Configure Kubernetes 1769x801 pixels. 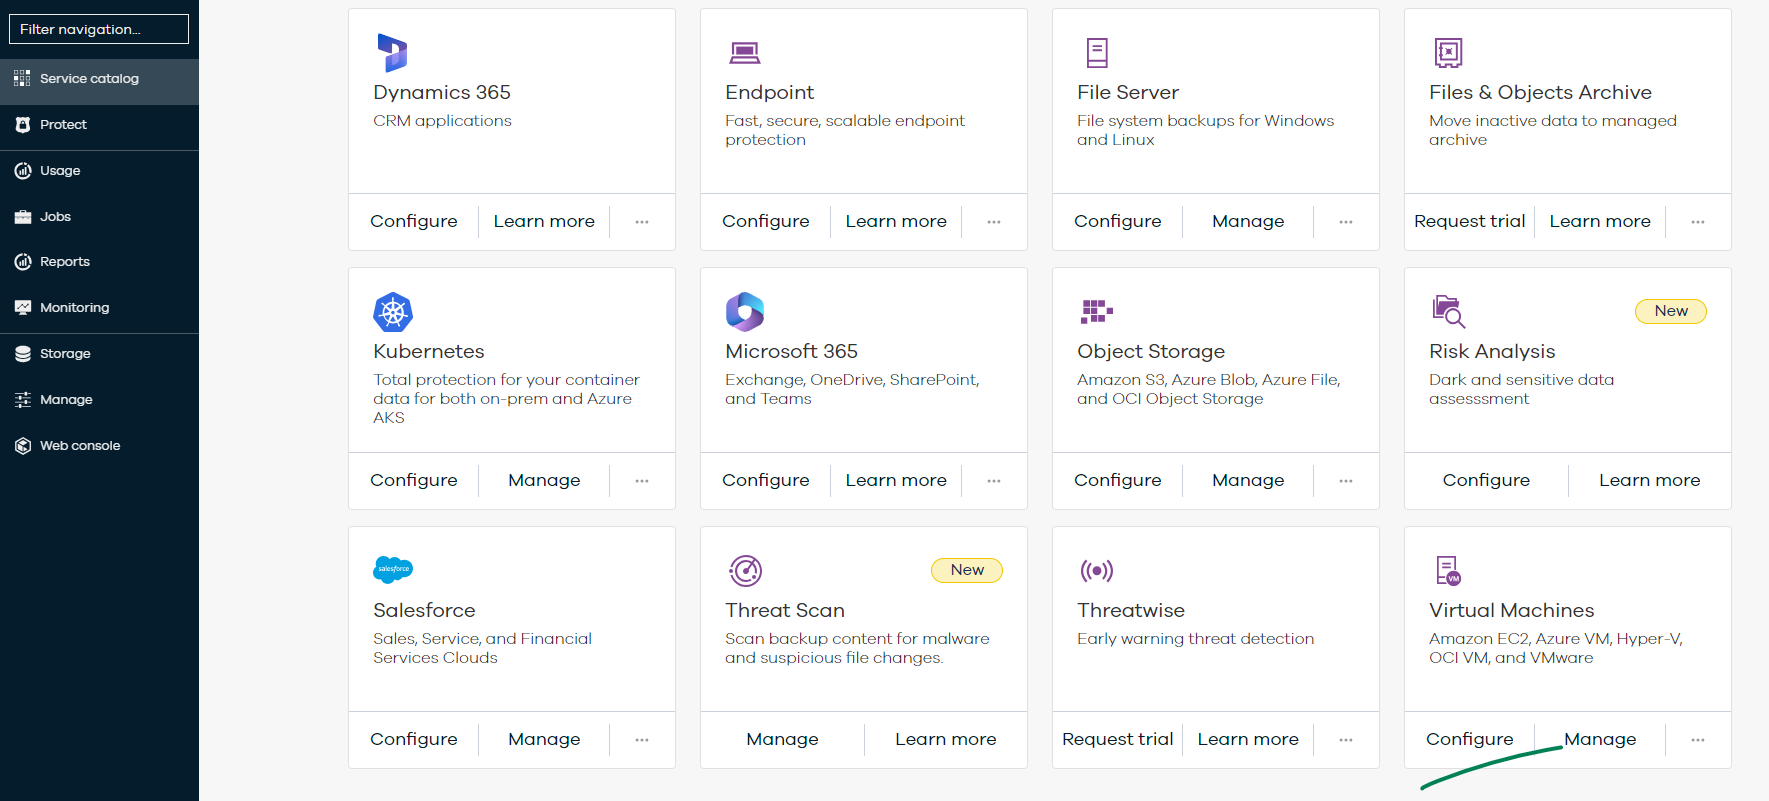click(x=414, y=481)
